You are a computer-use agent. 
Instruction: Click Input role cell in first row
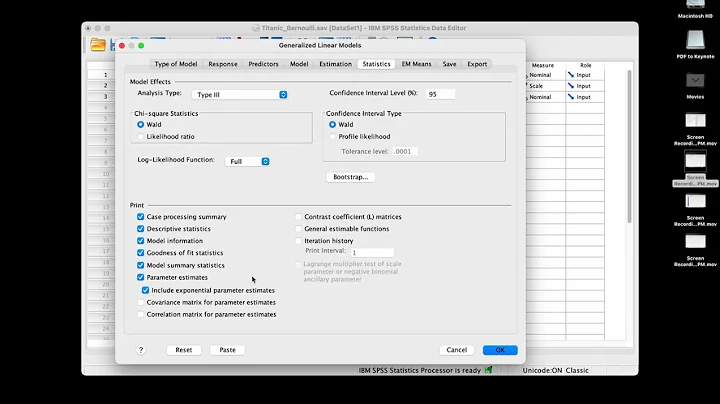coord(585,75)
